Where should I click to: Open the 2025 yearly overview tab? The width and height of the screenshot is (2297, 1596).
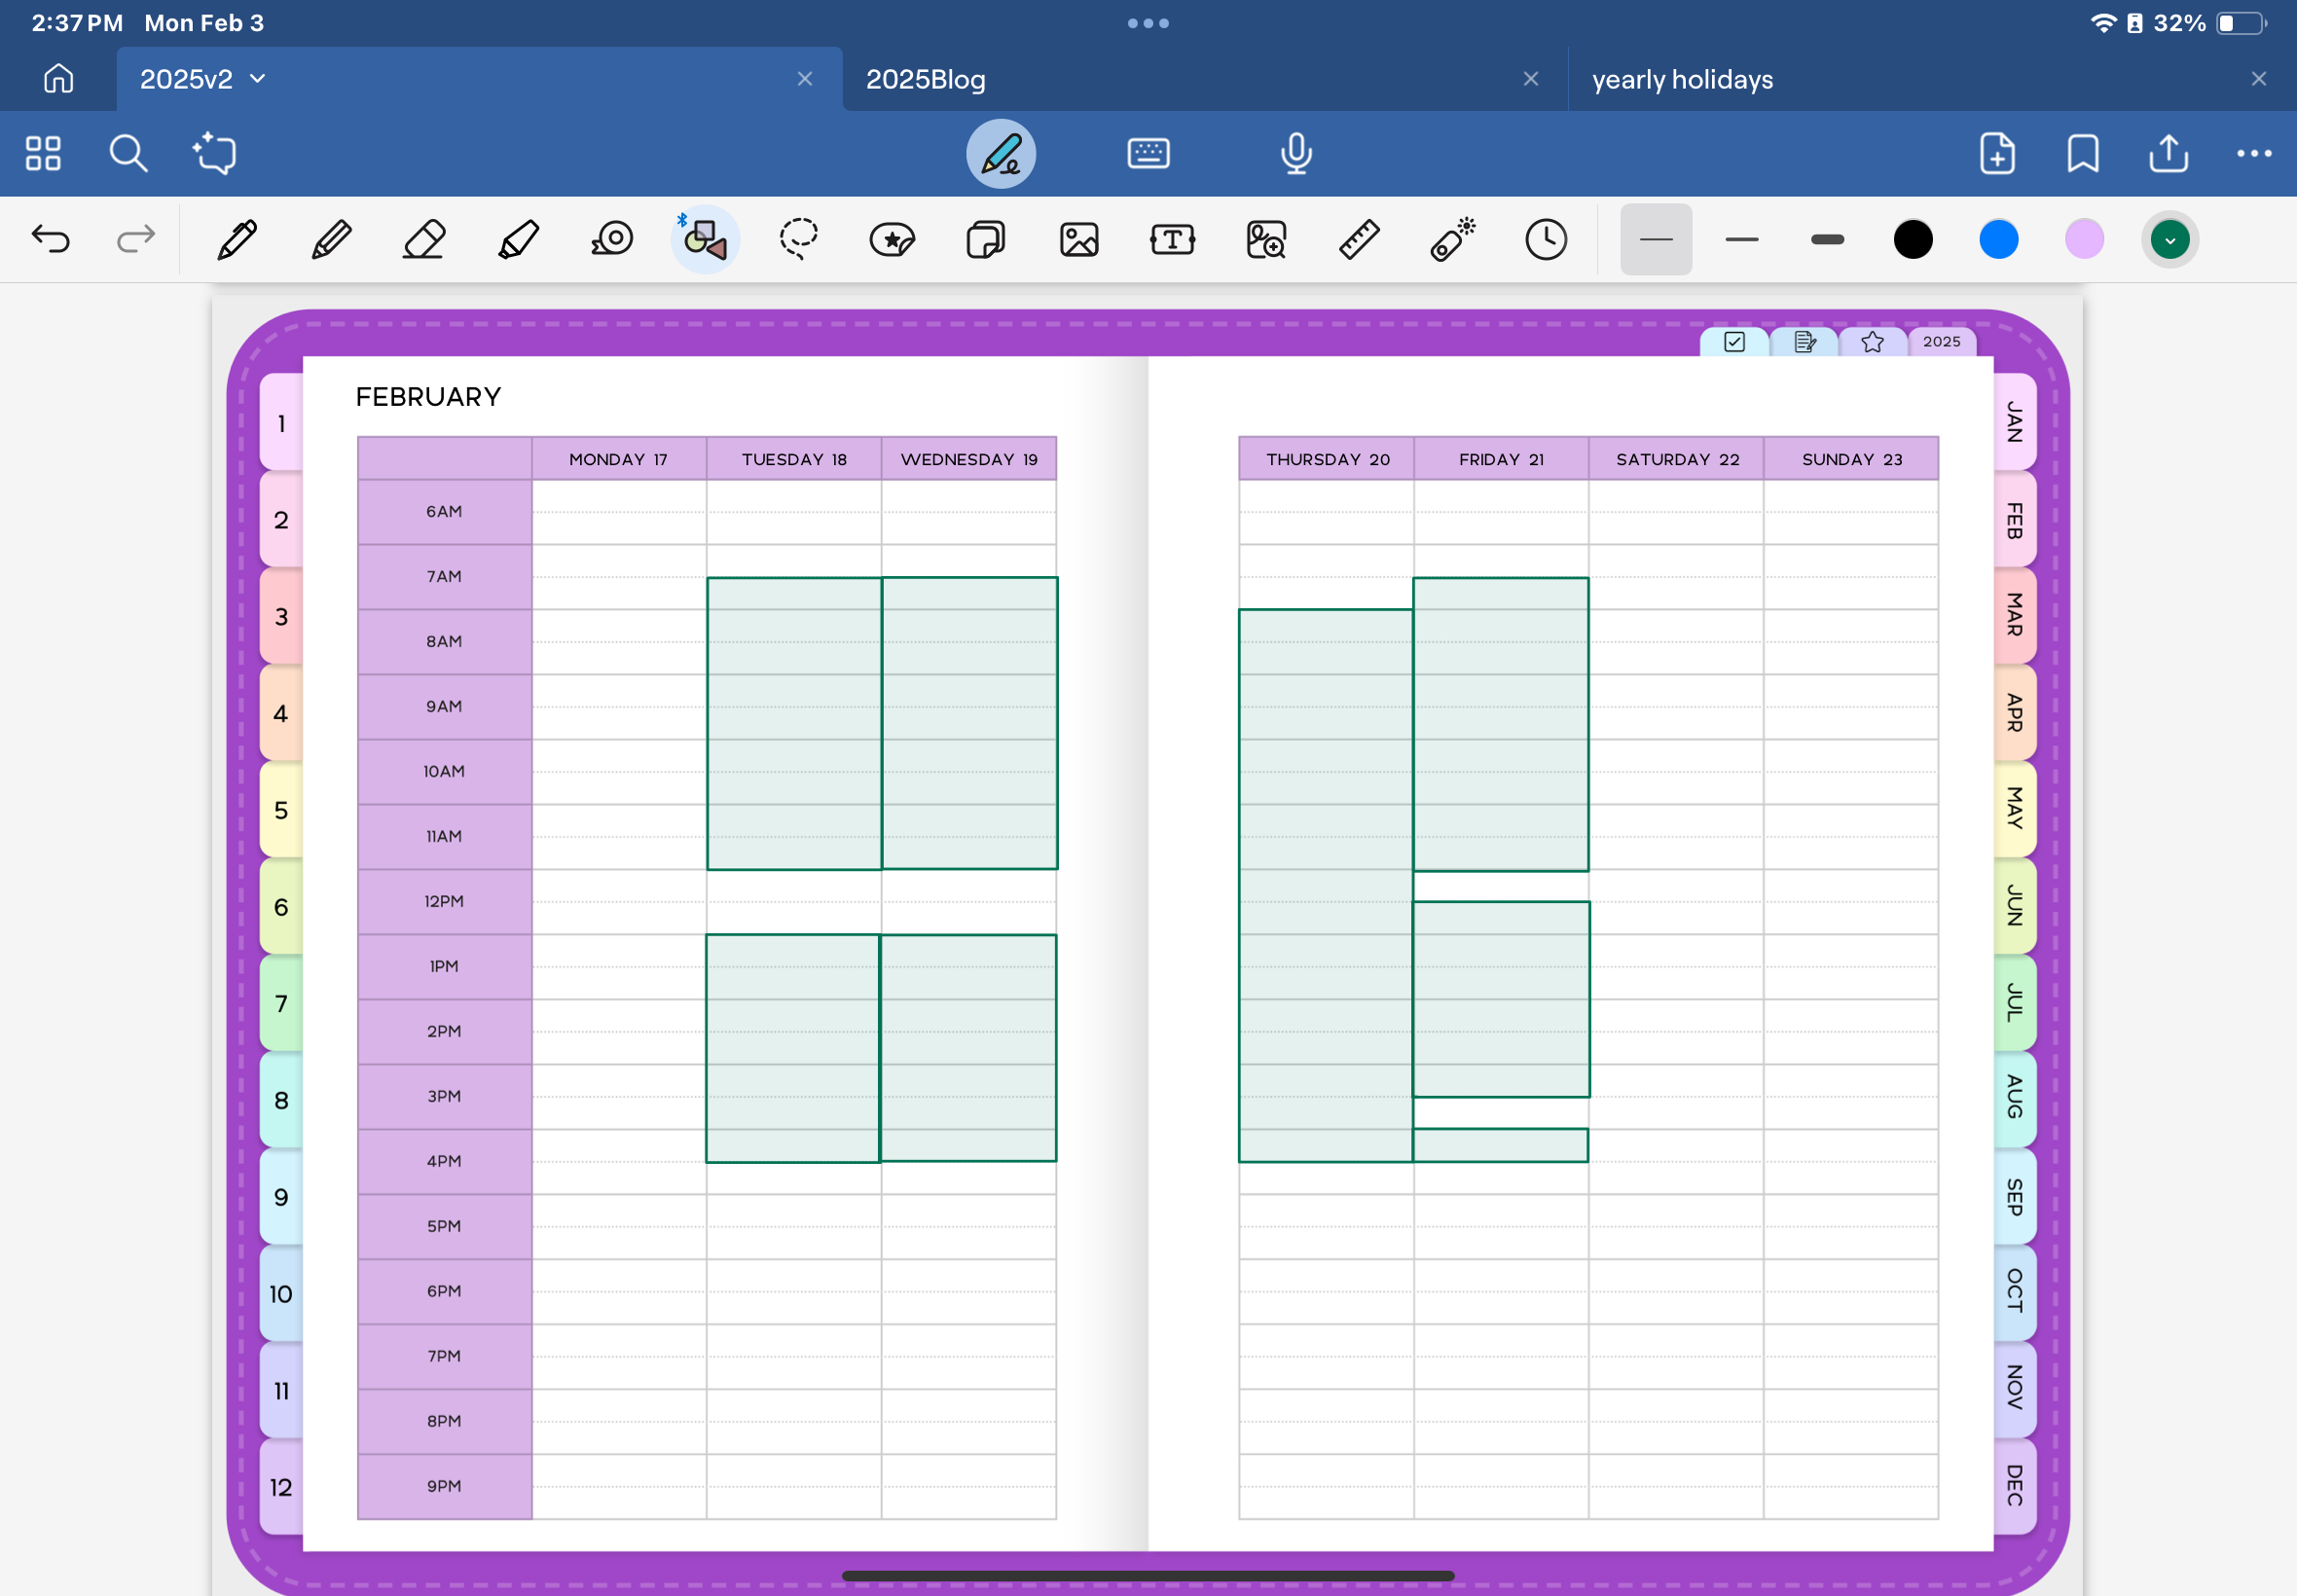(x=1941, y=342)
